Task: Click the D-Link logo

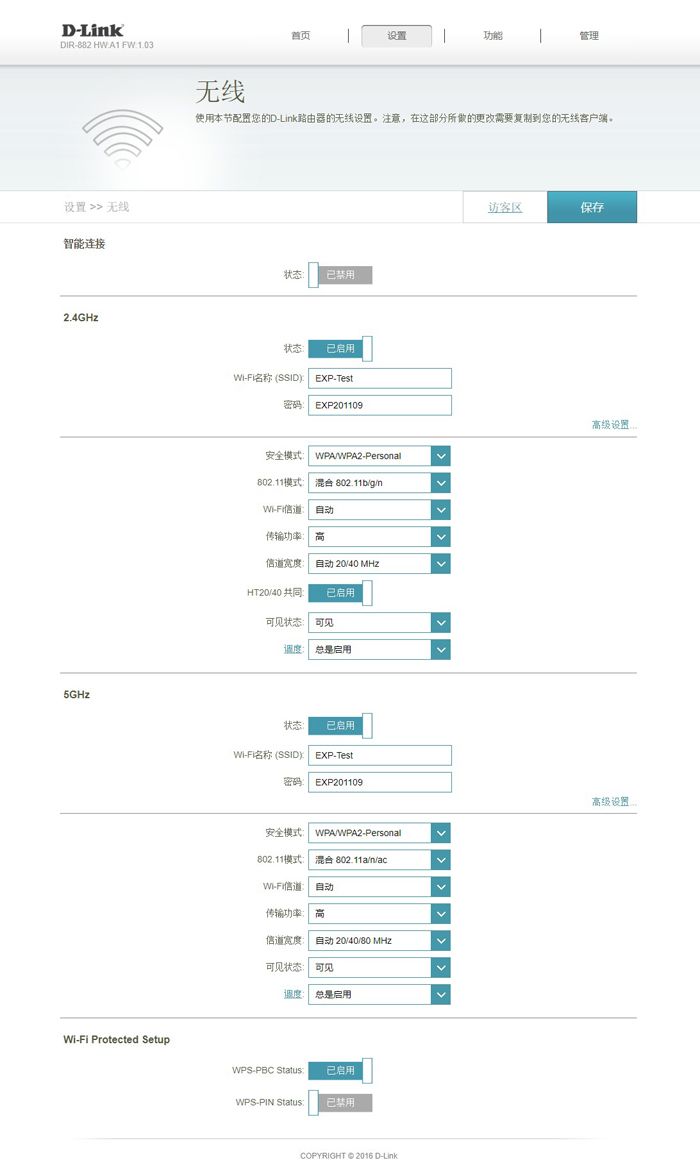Action: coord(92,31)
